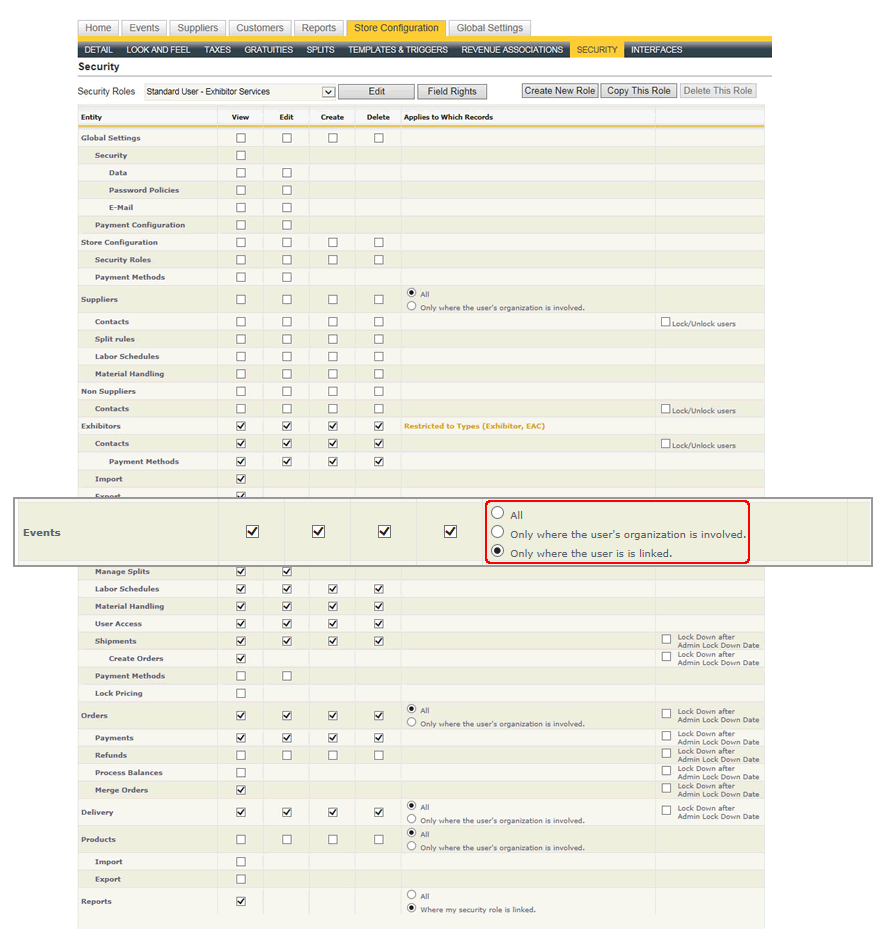This screenshot has height=936, width=881.
Task: Select Events 'user's organization is involved' radio
Action: pos(497,533)
